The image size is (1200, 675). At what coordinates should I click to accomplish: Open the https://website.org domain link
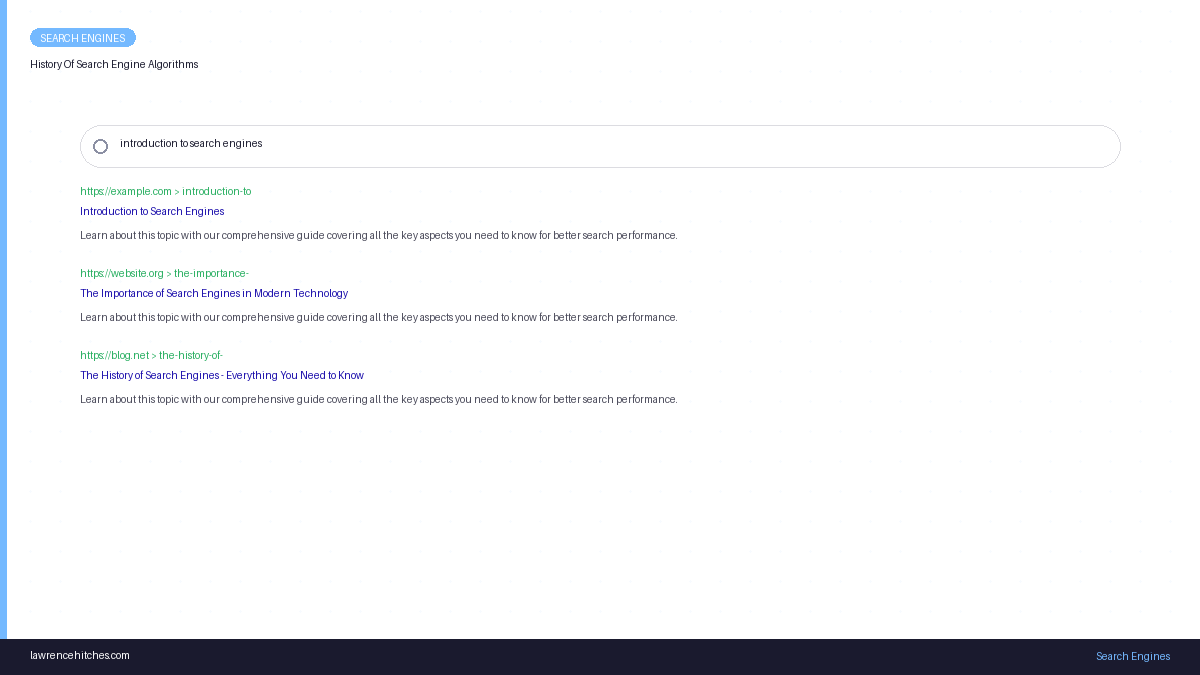(122, 274)
